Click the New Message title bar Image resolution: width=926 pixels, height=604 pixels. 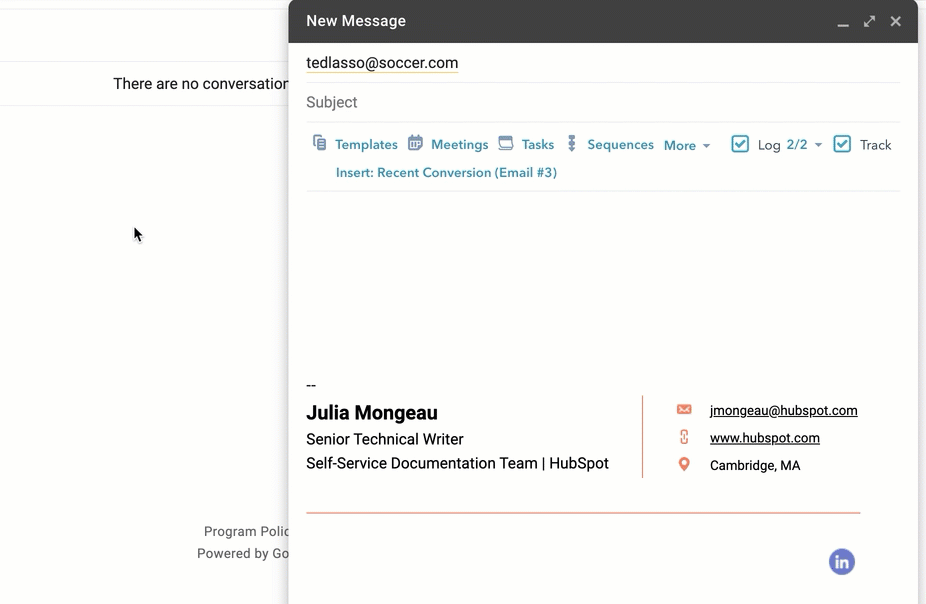(x=356, y=20)
